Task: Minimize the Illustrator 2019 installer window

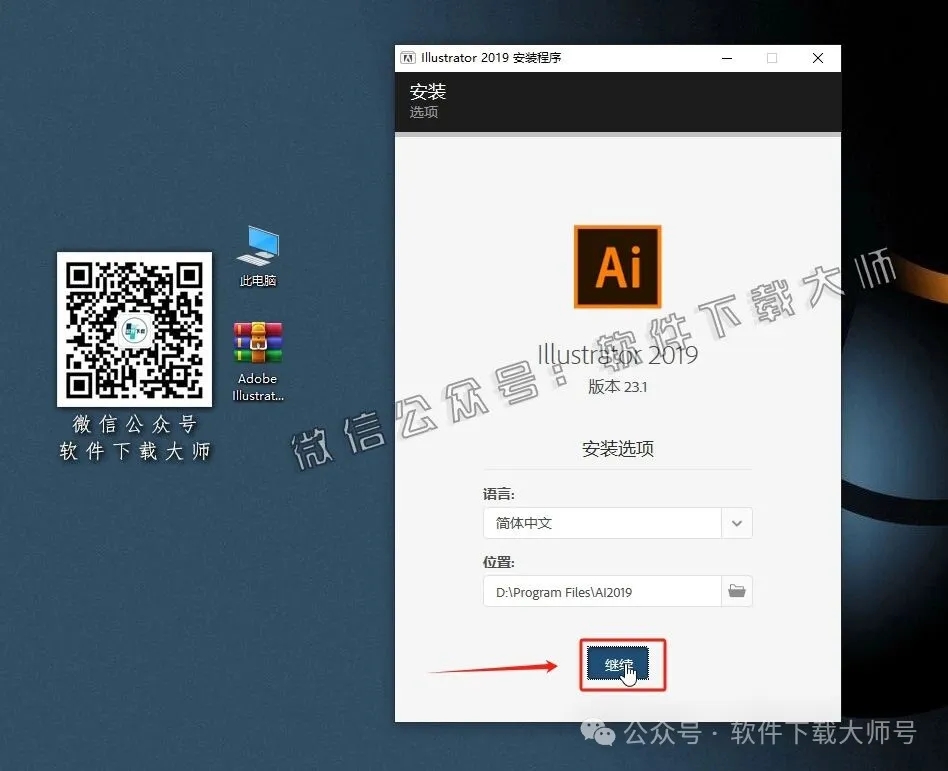Action: pyautogui.click(x=726, y=58)
